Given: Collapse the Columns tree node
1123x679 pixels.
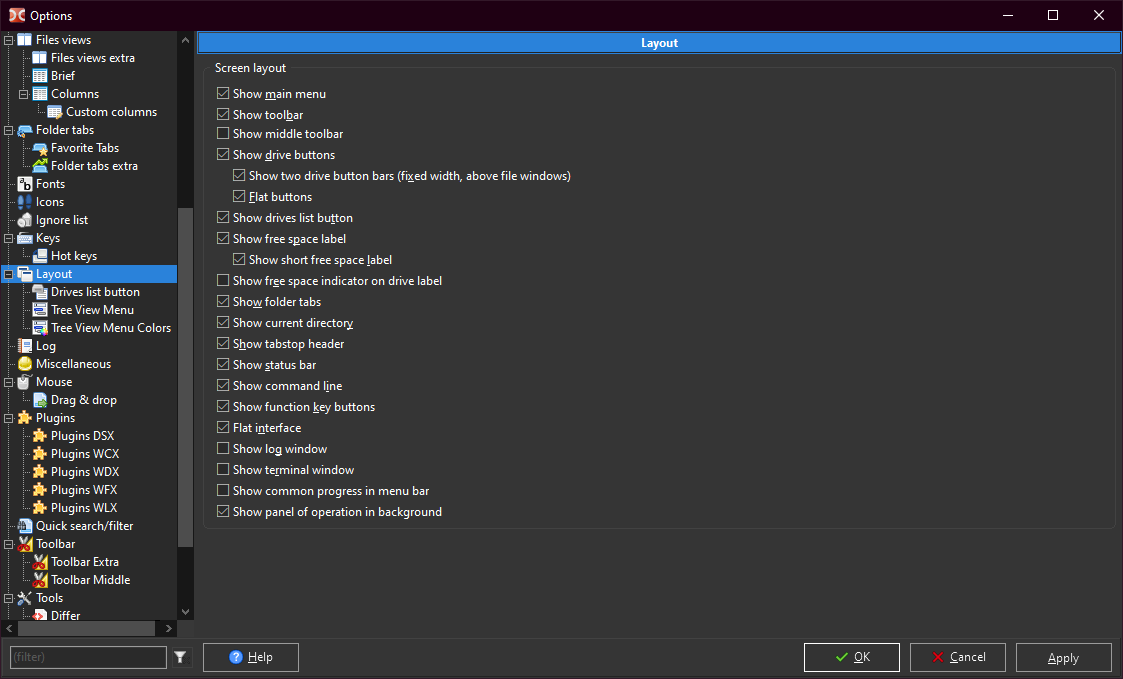Looking at the screenshot, I should tap(24, 94).
